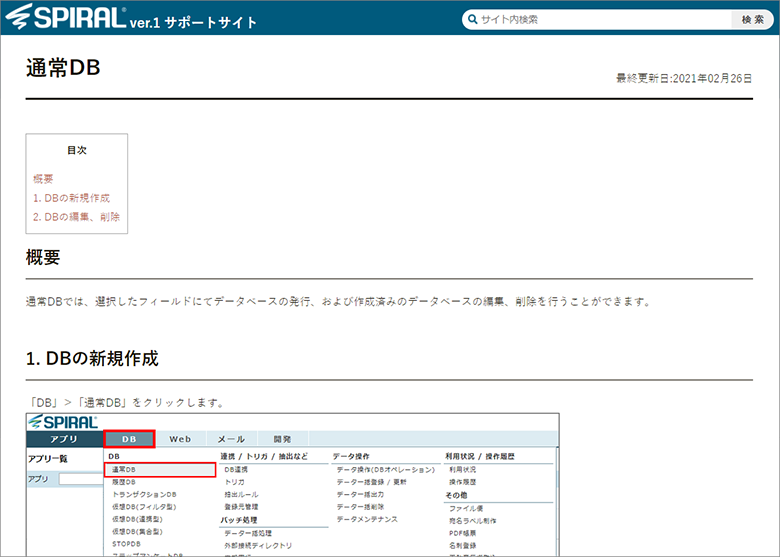Click the アプリ一覧 heading in the screenshot
Viewport: 780px width, 557px height.
[x=48, y=459]
